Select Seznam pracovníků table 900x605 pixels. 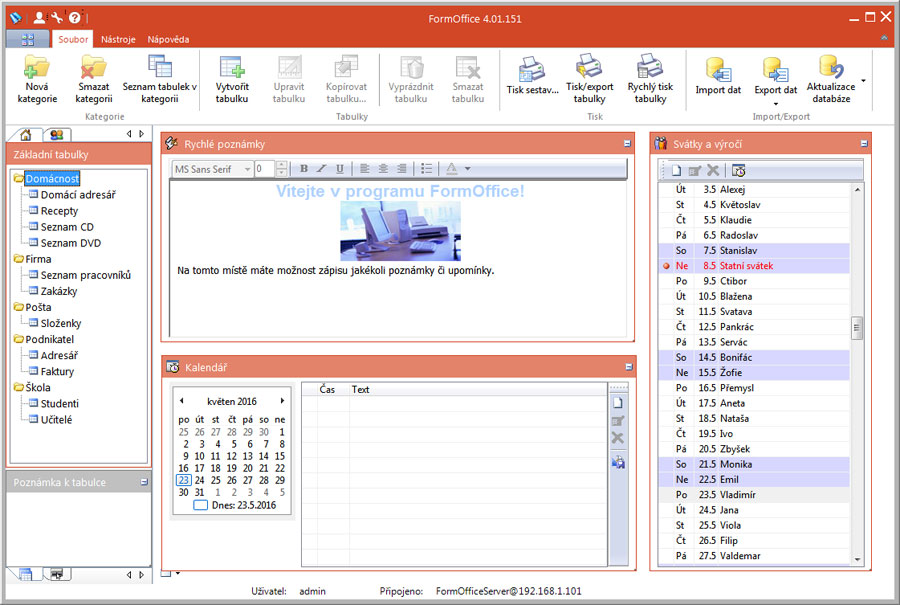(x=86, y=275)
